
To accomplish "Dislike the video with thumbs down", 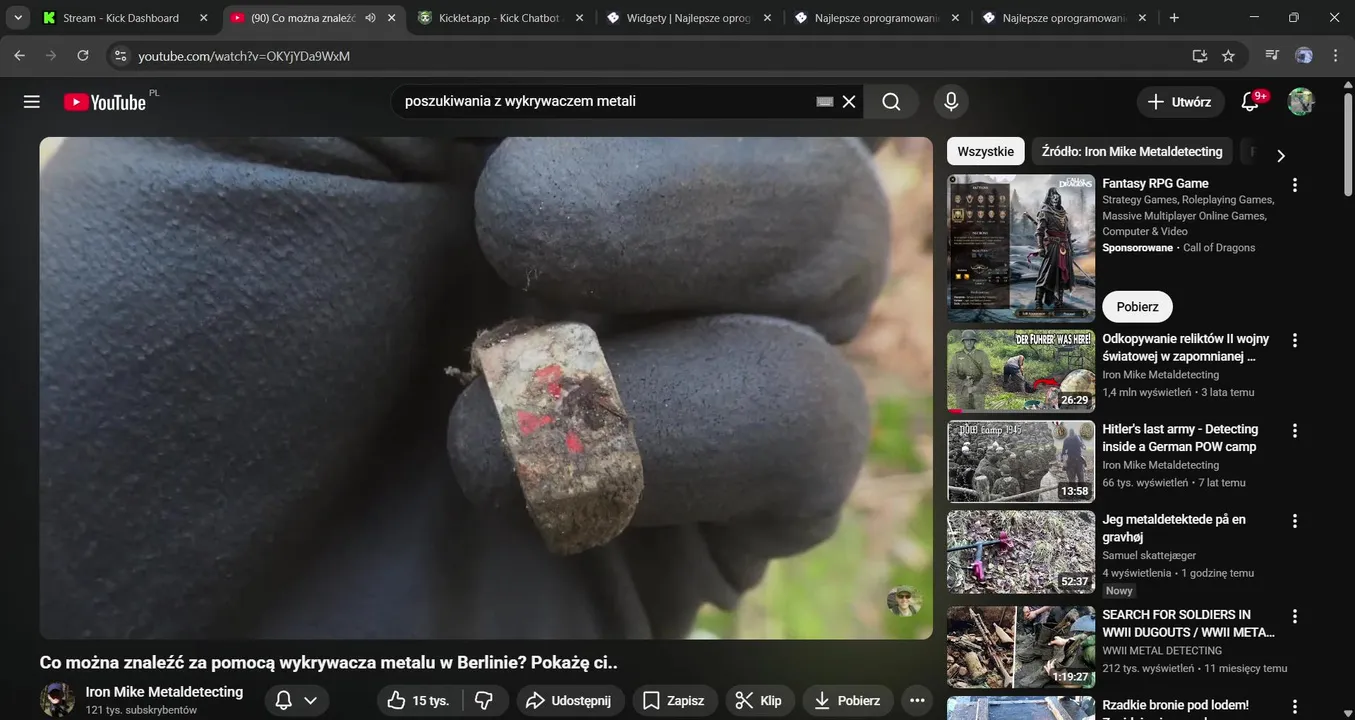I will pos(485,701).
